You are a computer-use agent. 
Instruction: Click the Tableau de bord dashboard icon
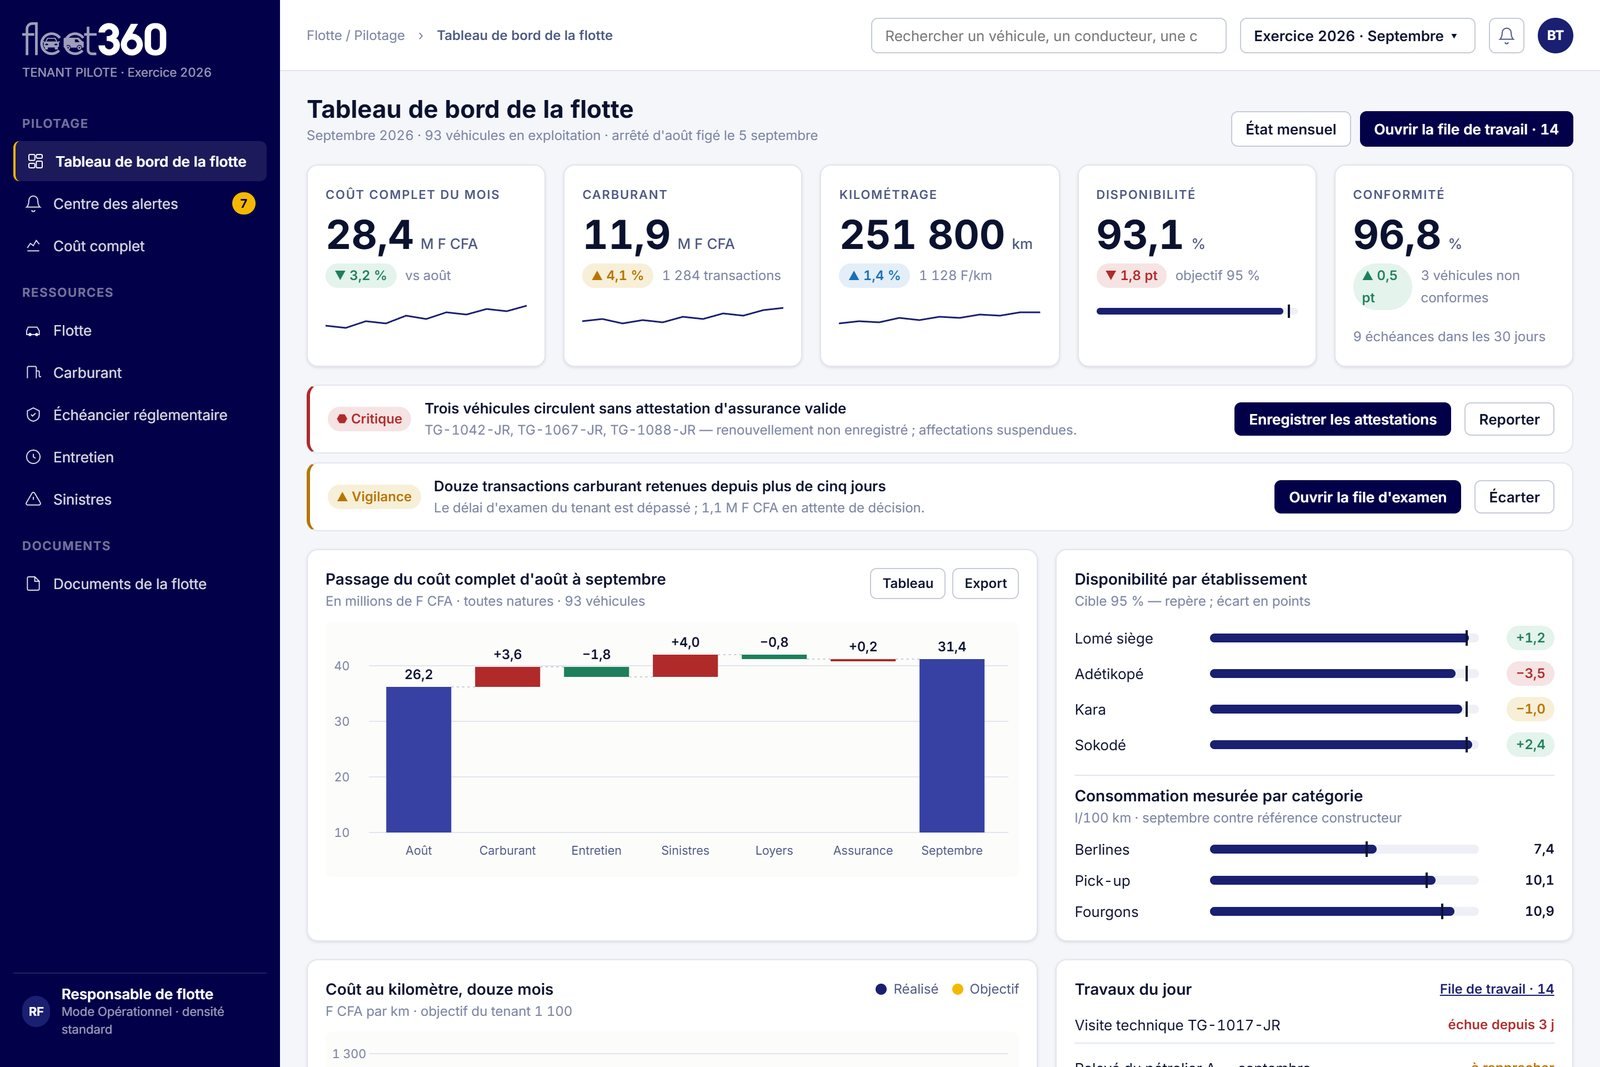[x=35, y=161]
